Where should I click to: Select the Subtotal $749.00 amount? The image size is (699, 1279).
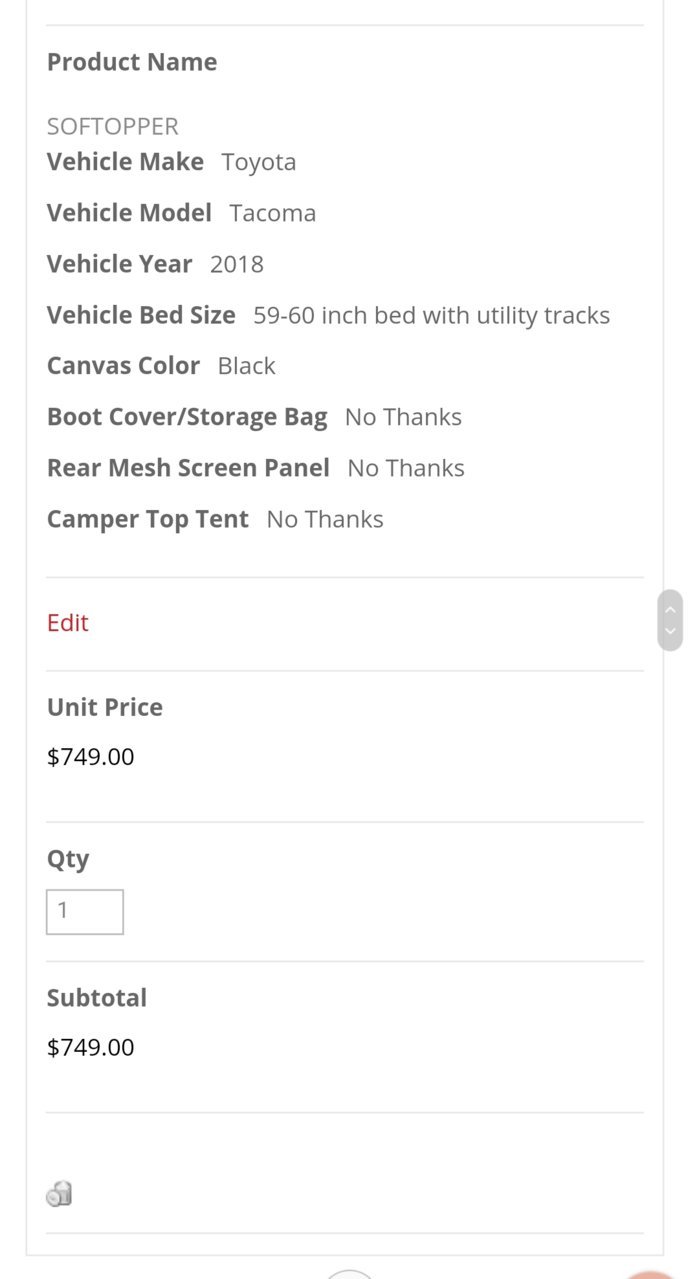coord(90,1047)
